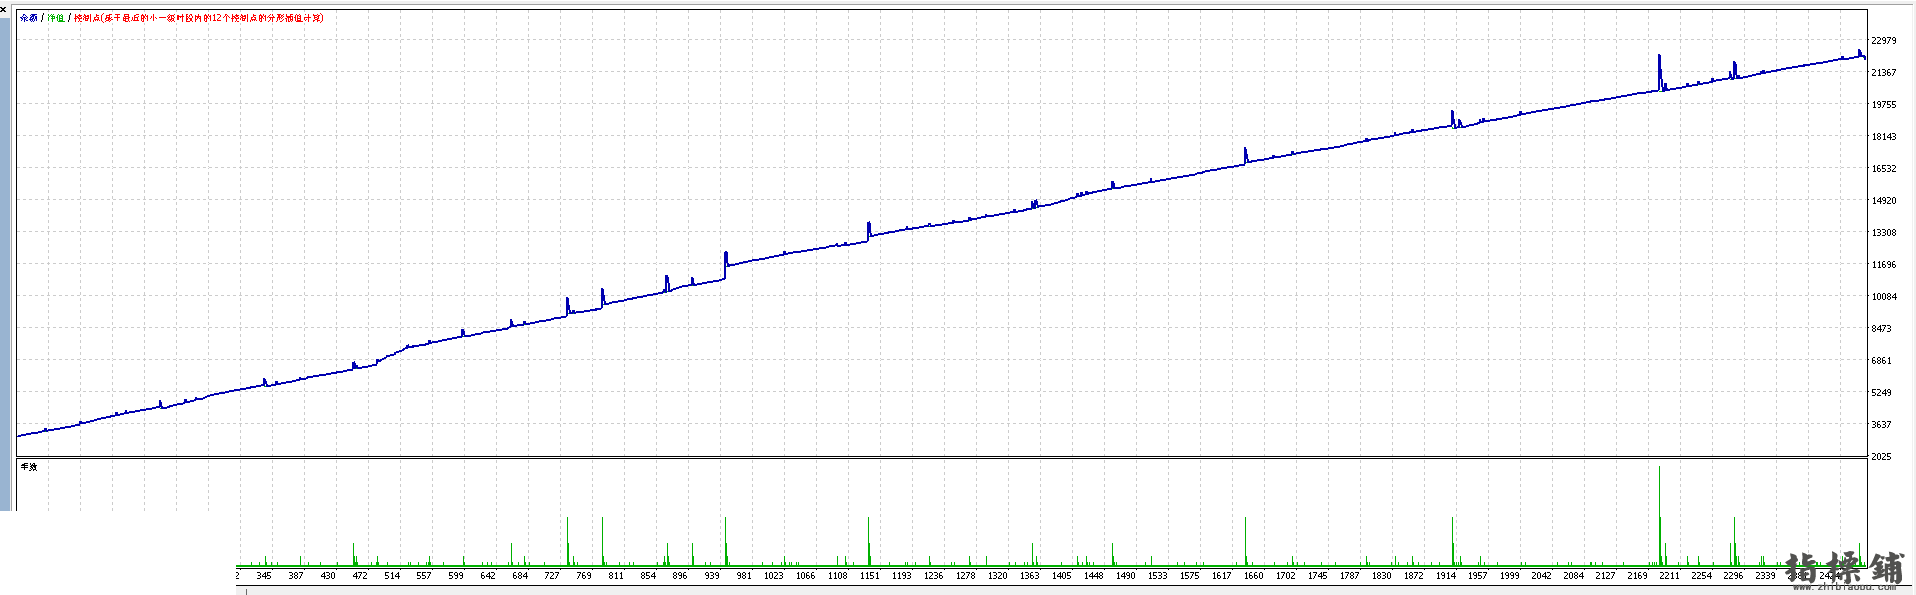Click the 1830 tick on the horizontal axis

[x=1382, y=576]
